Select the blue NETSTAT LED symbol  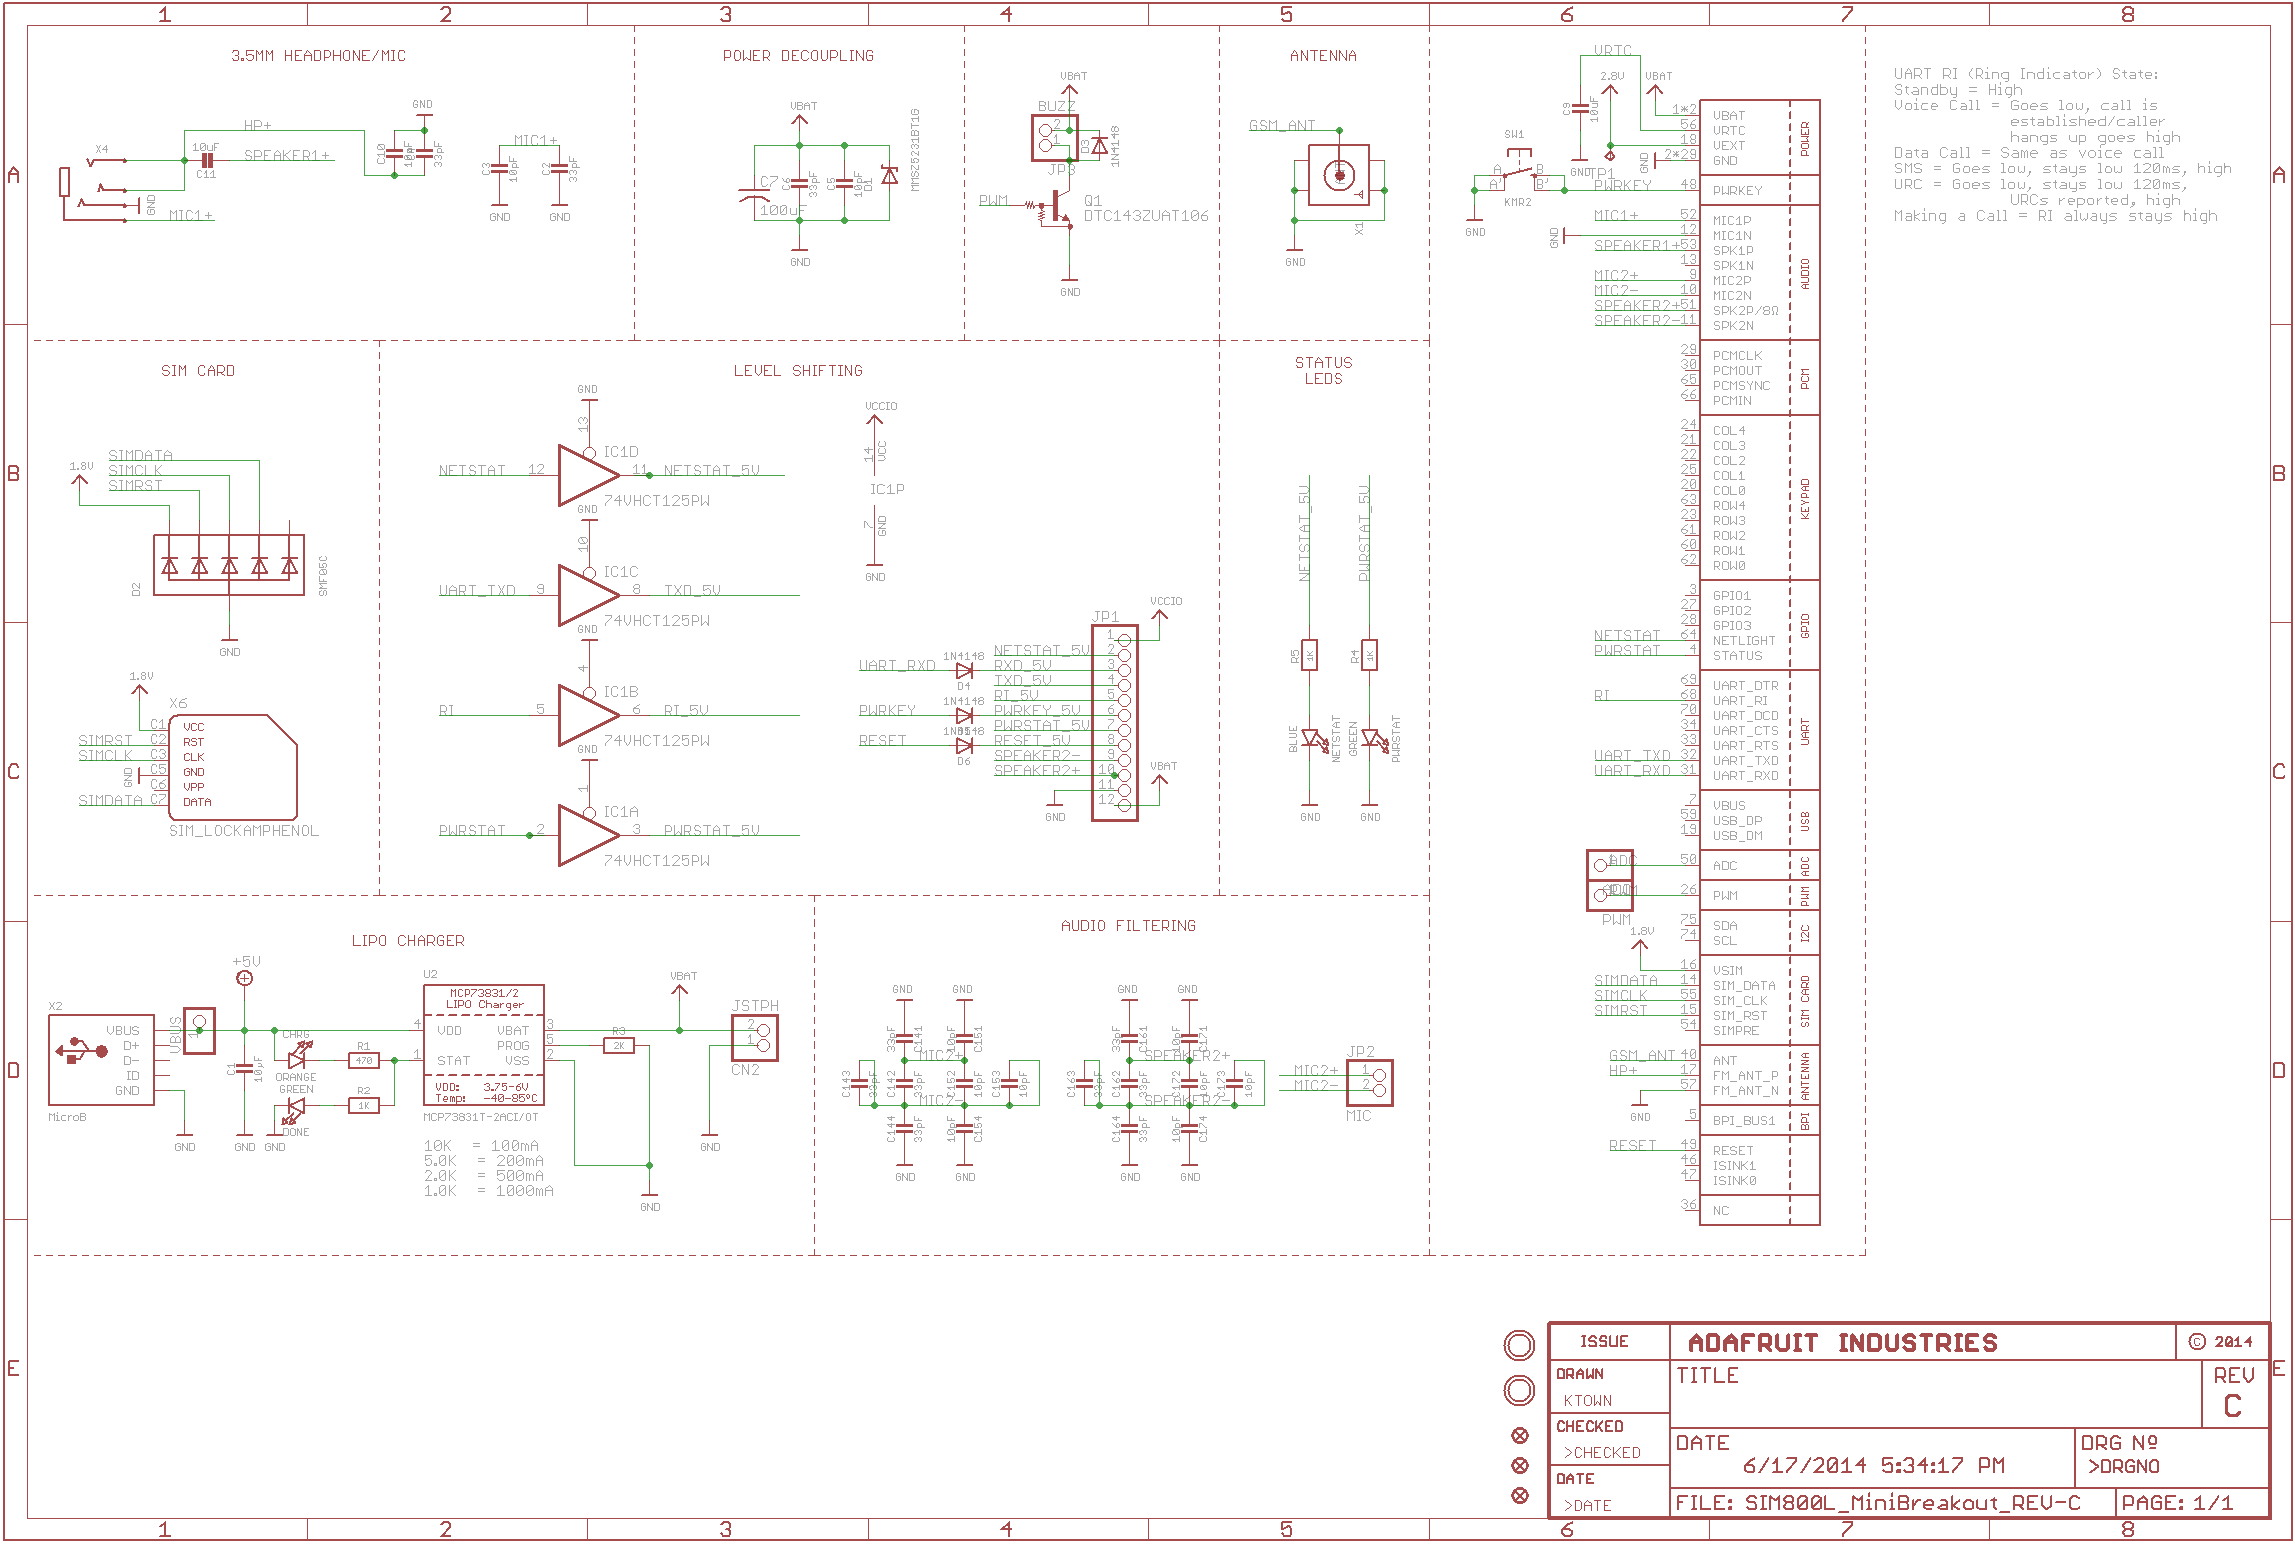(x=1314, y=740)
